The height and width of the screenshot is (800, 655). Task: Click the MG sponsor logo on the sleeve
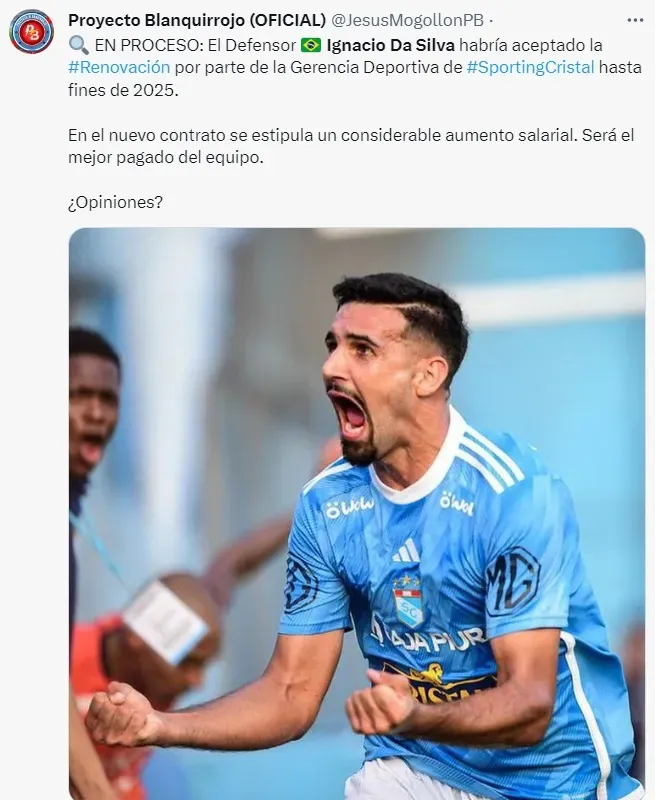tap(513, 582)
